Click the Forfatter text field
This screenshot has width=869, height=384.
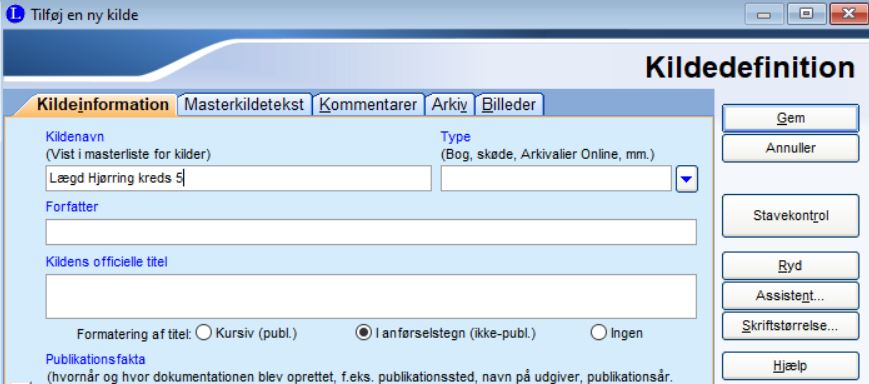(x=371, y=232)
